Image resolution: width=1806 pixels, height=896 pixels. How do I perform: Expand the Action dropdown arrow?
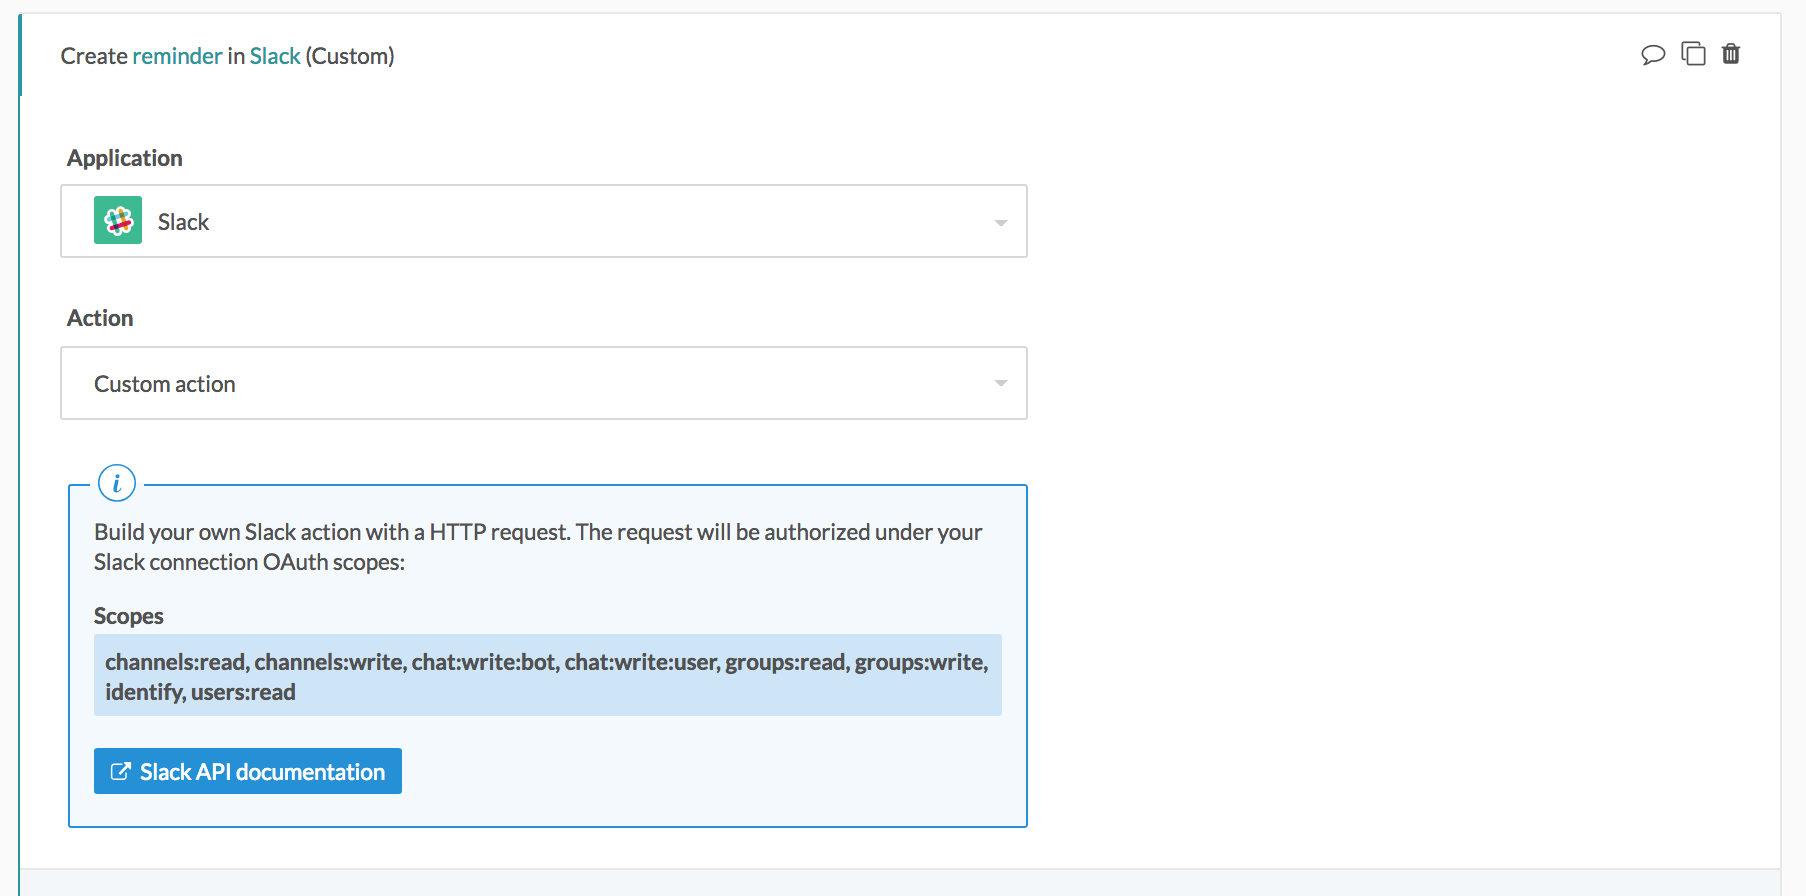coord(1000,383)
